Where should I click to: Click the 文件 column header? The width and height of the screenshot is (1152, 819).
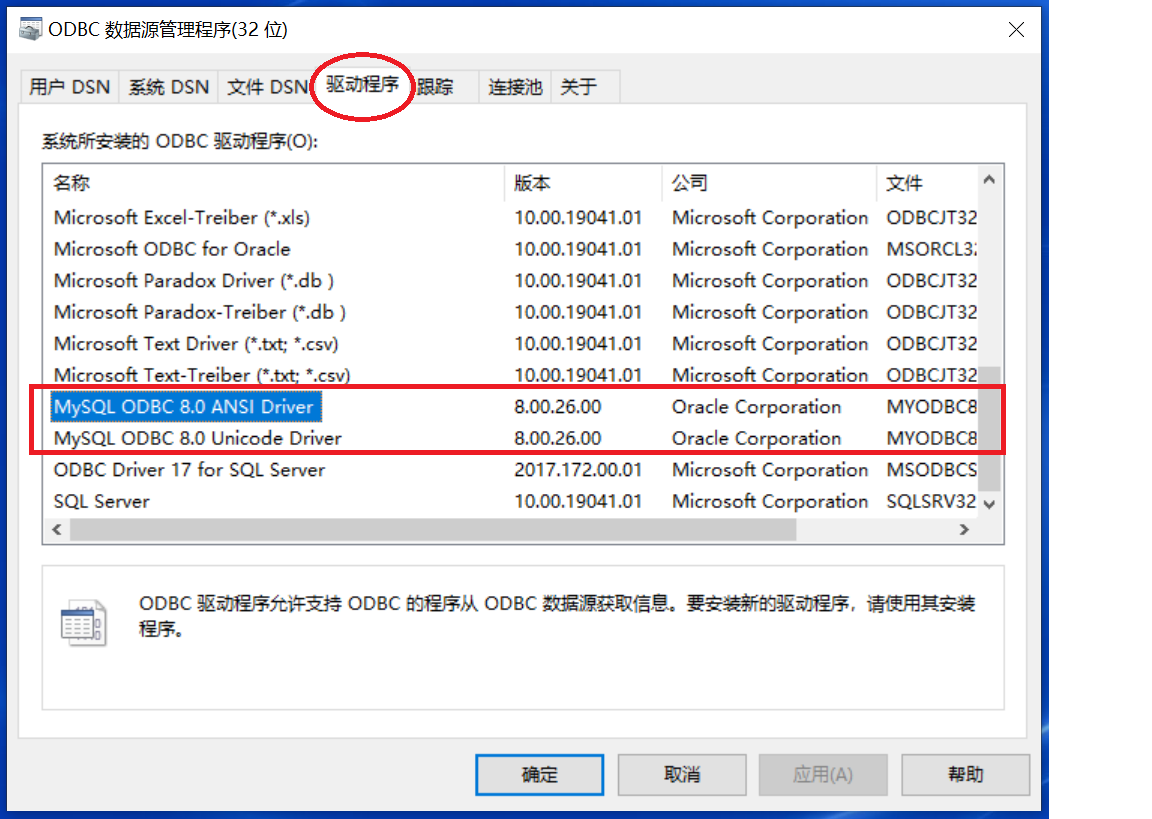point(927,183)
